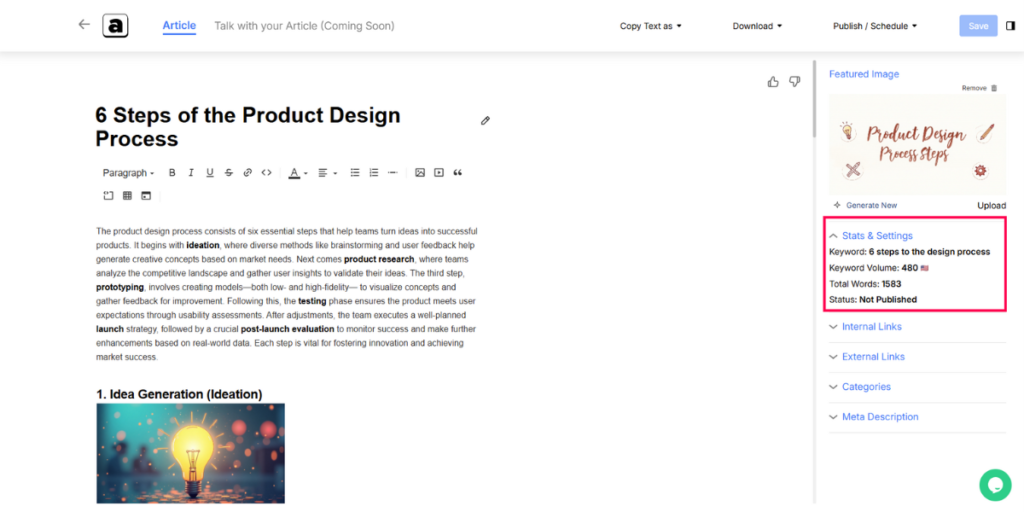Viewport: 1024px width, 512px height.
Task: Open the text color dropdown arrow
Action: tap(306, 174)
